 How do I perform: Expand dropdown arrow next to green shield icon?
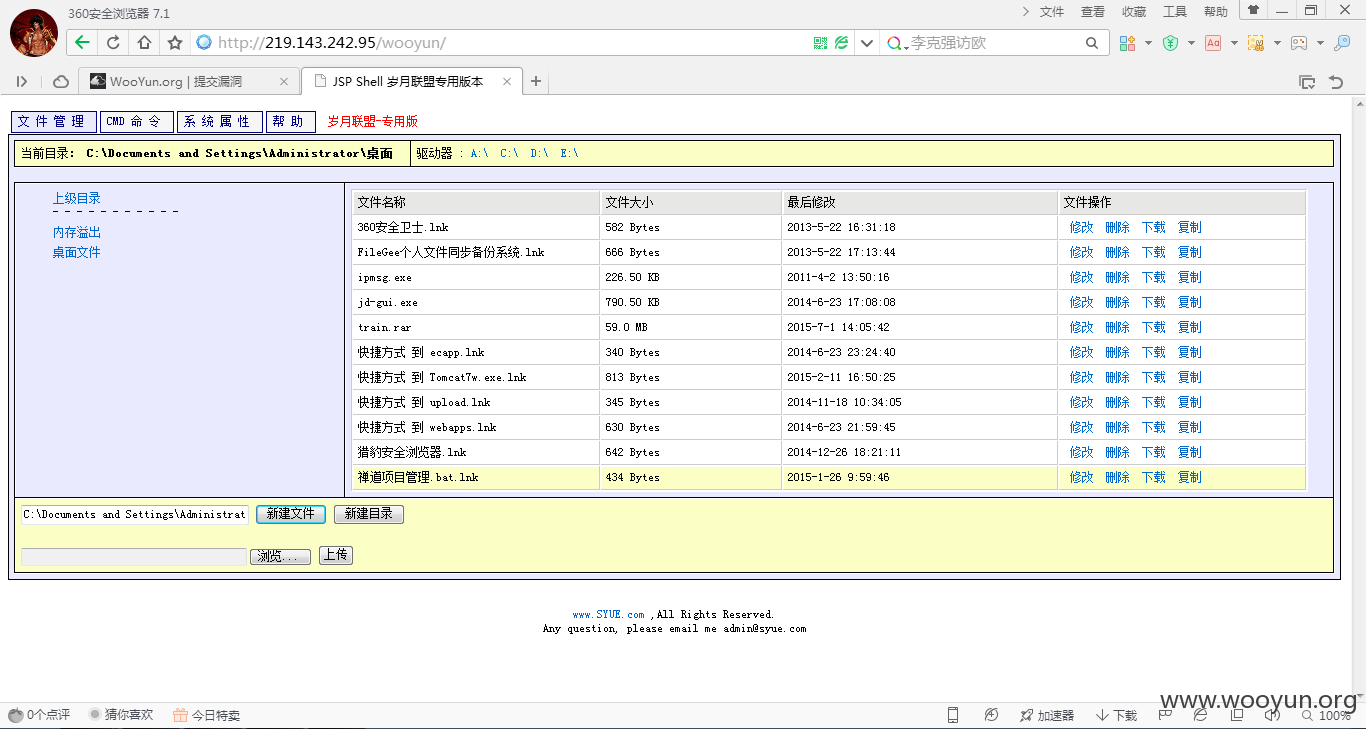click(1191, 43)
